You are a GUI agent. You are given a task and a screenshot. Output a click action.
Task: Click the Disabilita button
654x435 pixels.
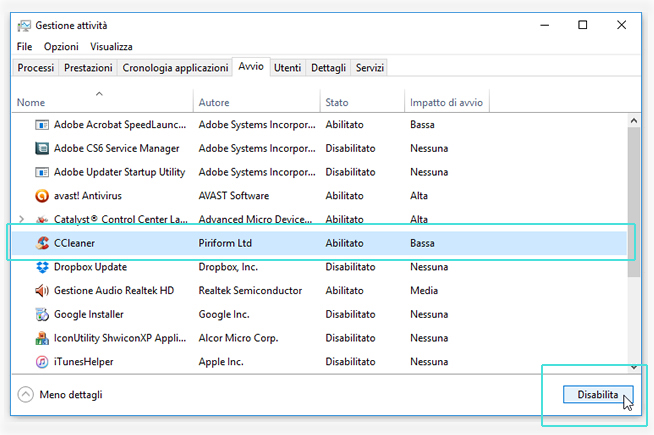pos(598,395)
